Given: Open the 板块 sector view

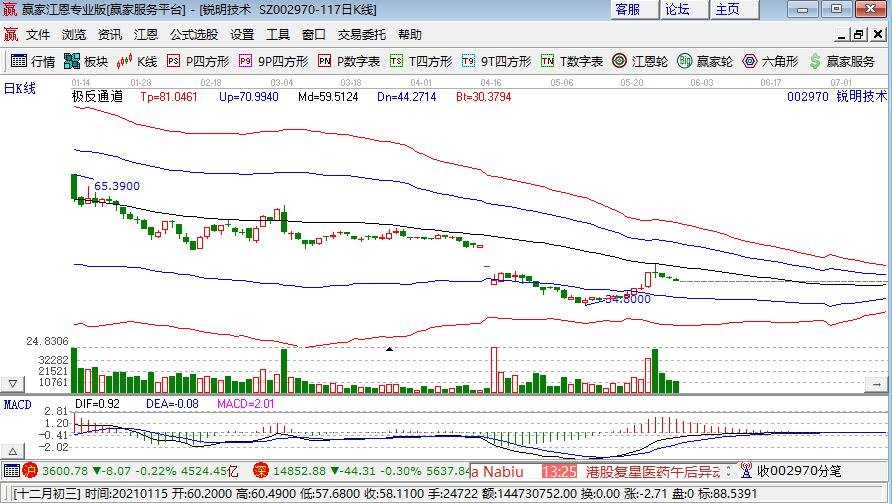Looking at the screenshot, I should click(x=86, y=61).
